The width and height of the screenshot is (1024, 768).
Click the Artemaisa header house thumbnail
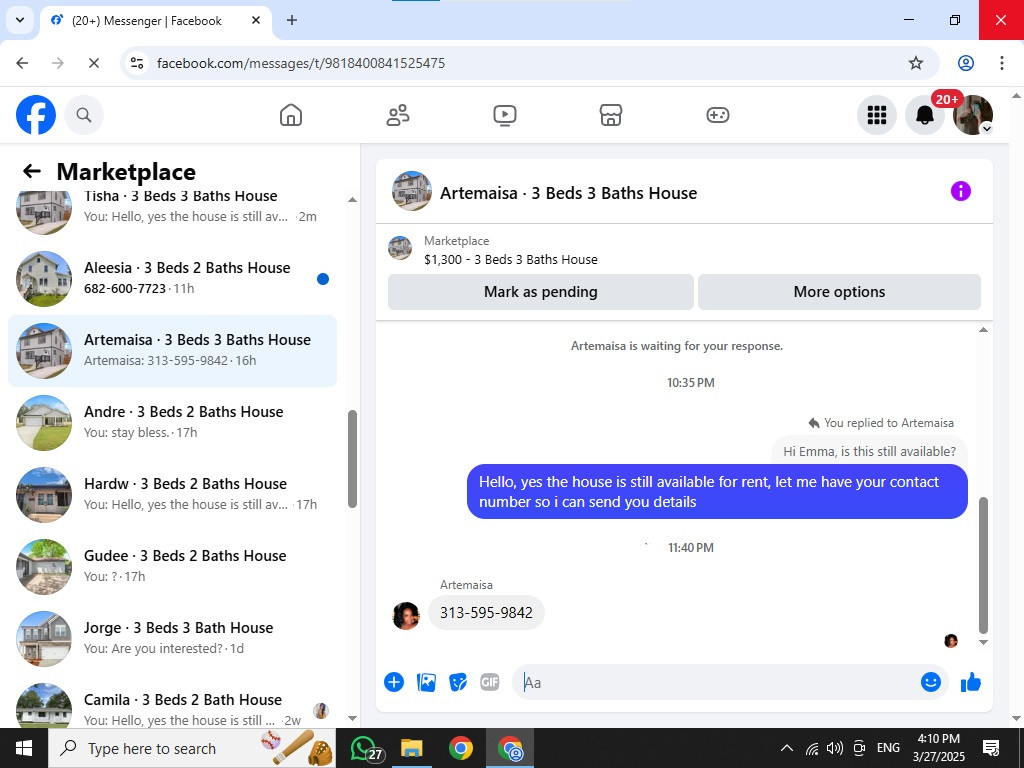click(411, 191)
